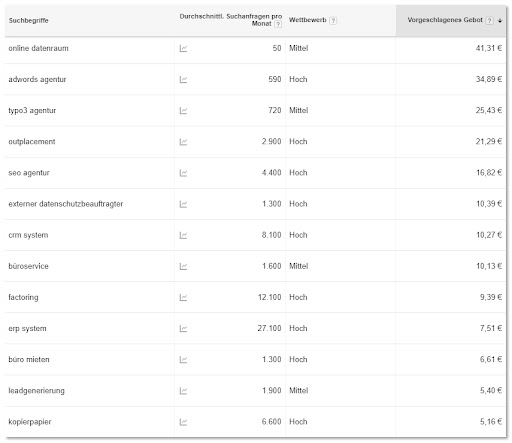Click help icon beside Vorgeschlagenes Gebot
The width and height of the screenshot is (512, 443).
pyautogui.click(x=489, y=21)
